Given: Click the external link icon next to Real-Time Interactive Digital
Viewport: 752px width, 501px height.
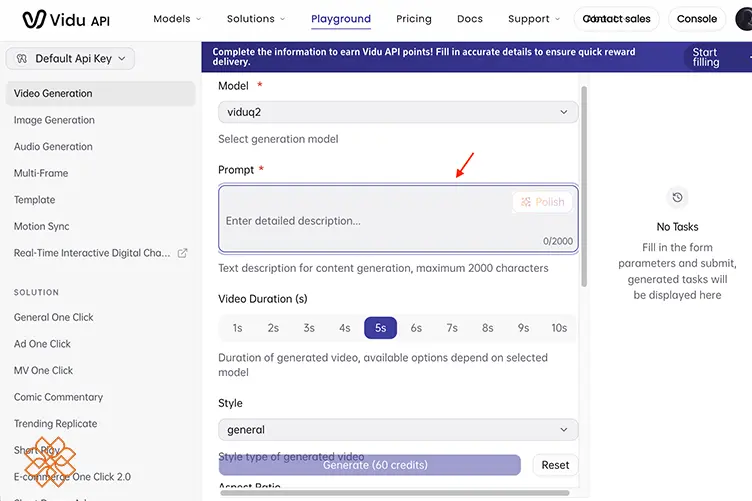Looking at the screenshot, I should click(182, 253).
